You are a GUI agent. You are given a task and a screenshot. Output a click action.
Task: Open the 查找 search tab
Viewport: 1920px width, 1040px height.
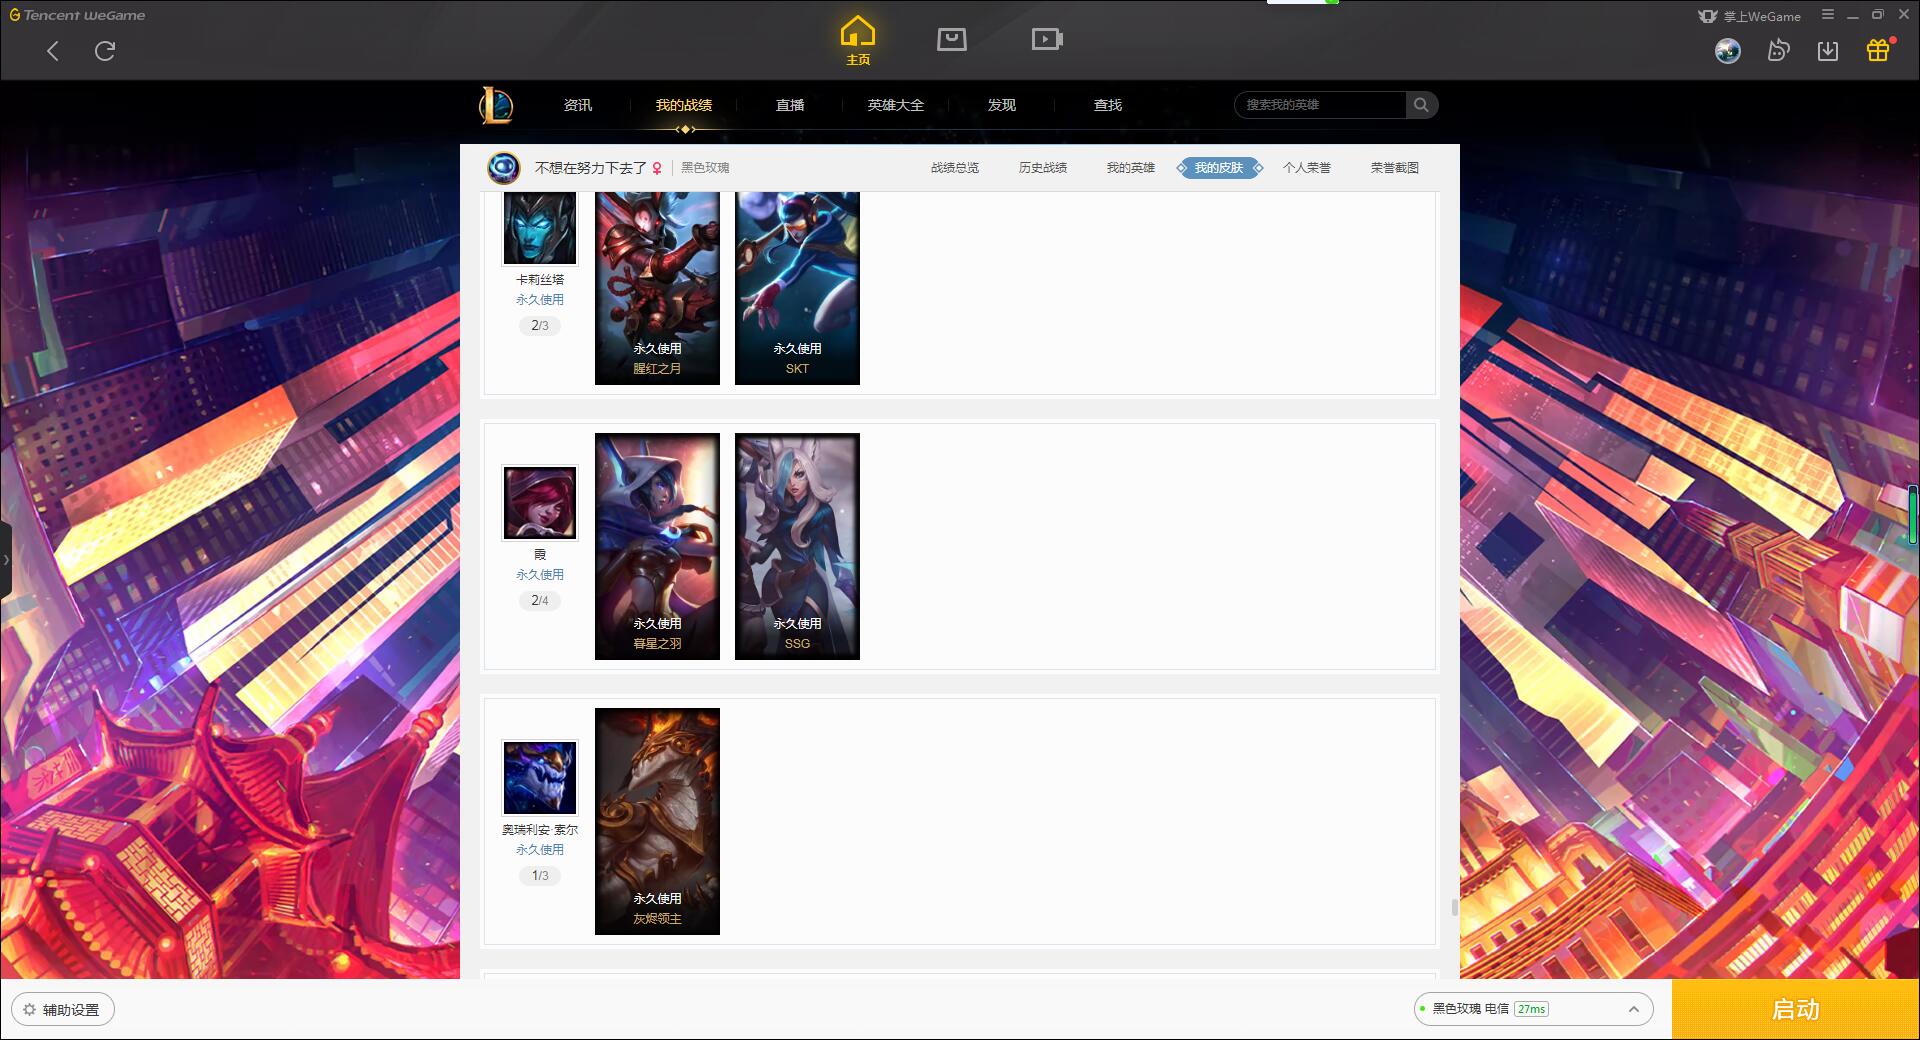click(1108, 105)
